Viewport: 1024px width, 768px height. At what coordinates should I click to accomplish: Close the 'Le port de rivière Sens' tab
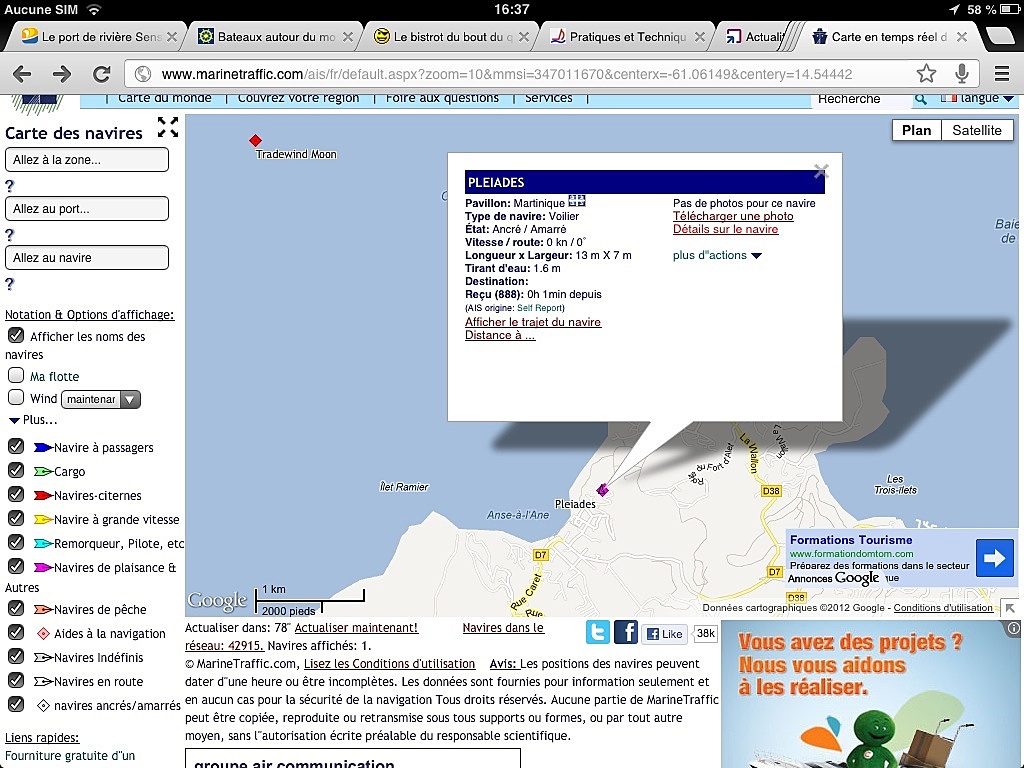[x=172, y=37]
